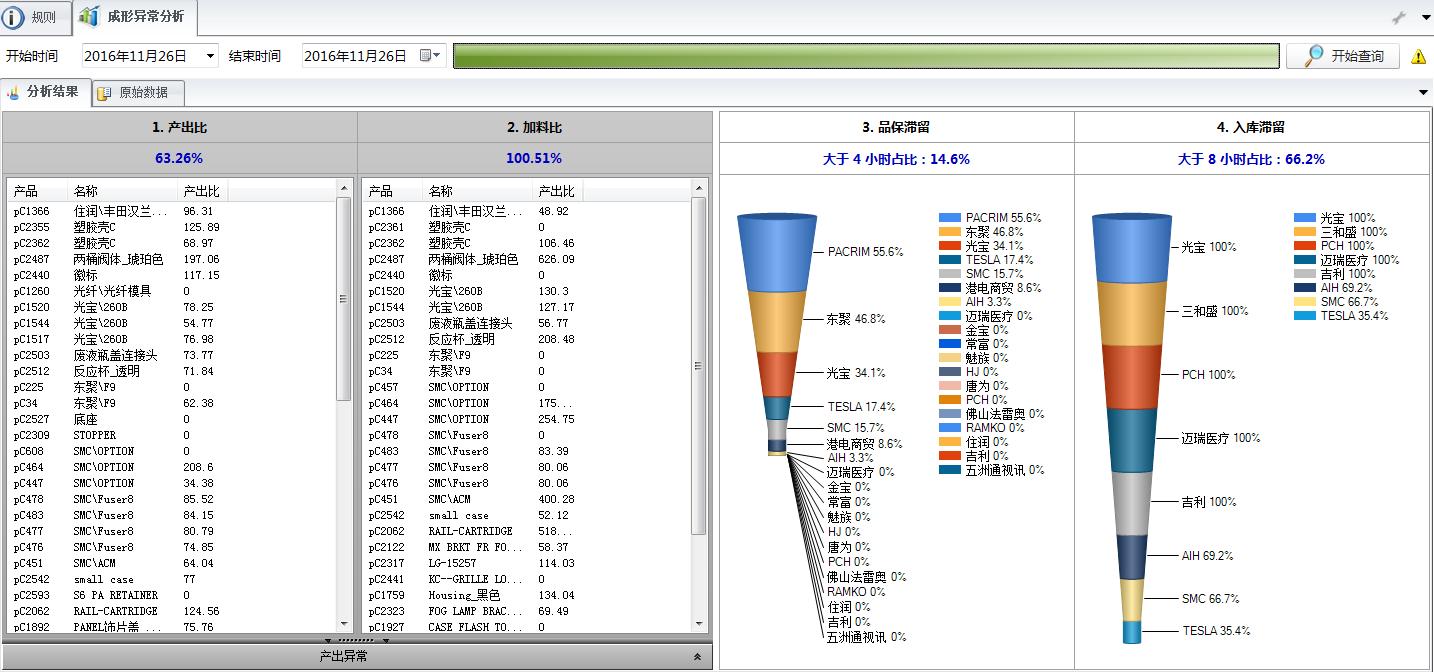Screen dimensions: 1434x672
Task: Click the 光宝 legend swatch in 入库滞留
Action: click(1304, 218)
